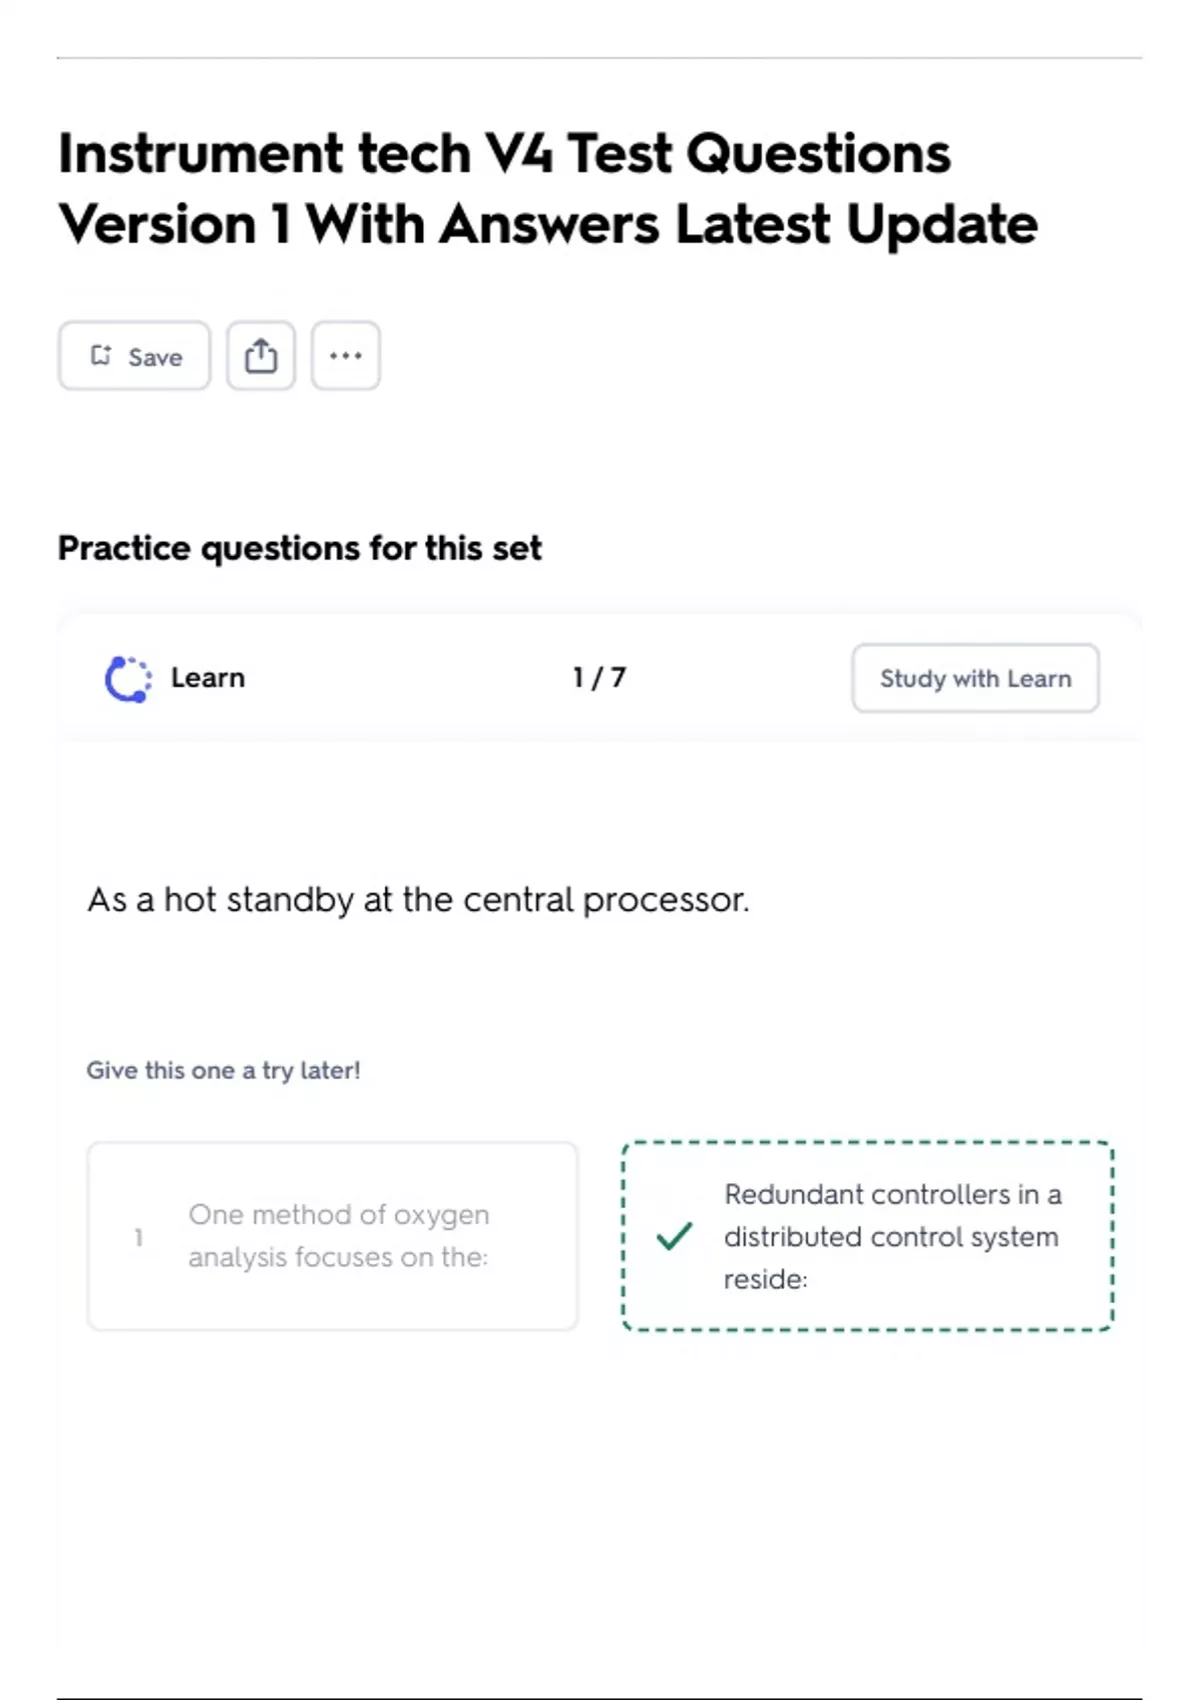This screenshot has width=1200, height=1700.
Task: Click the Save button label
Action: (155, 357)
